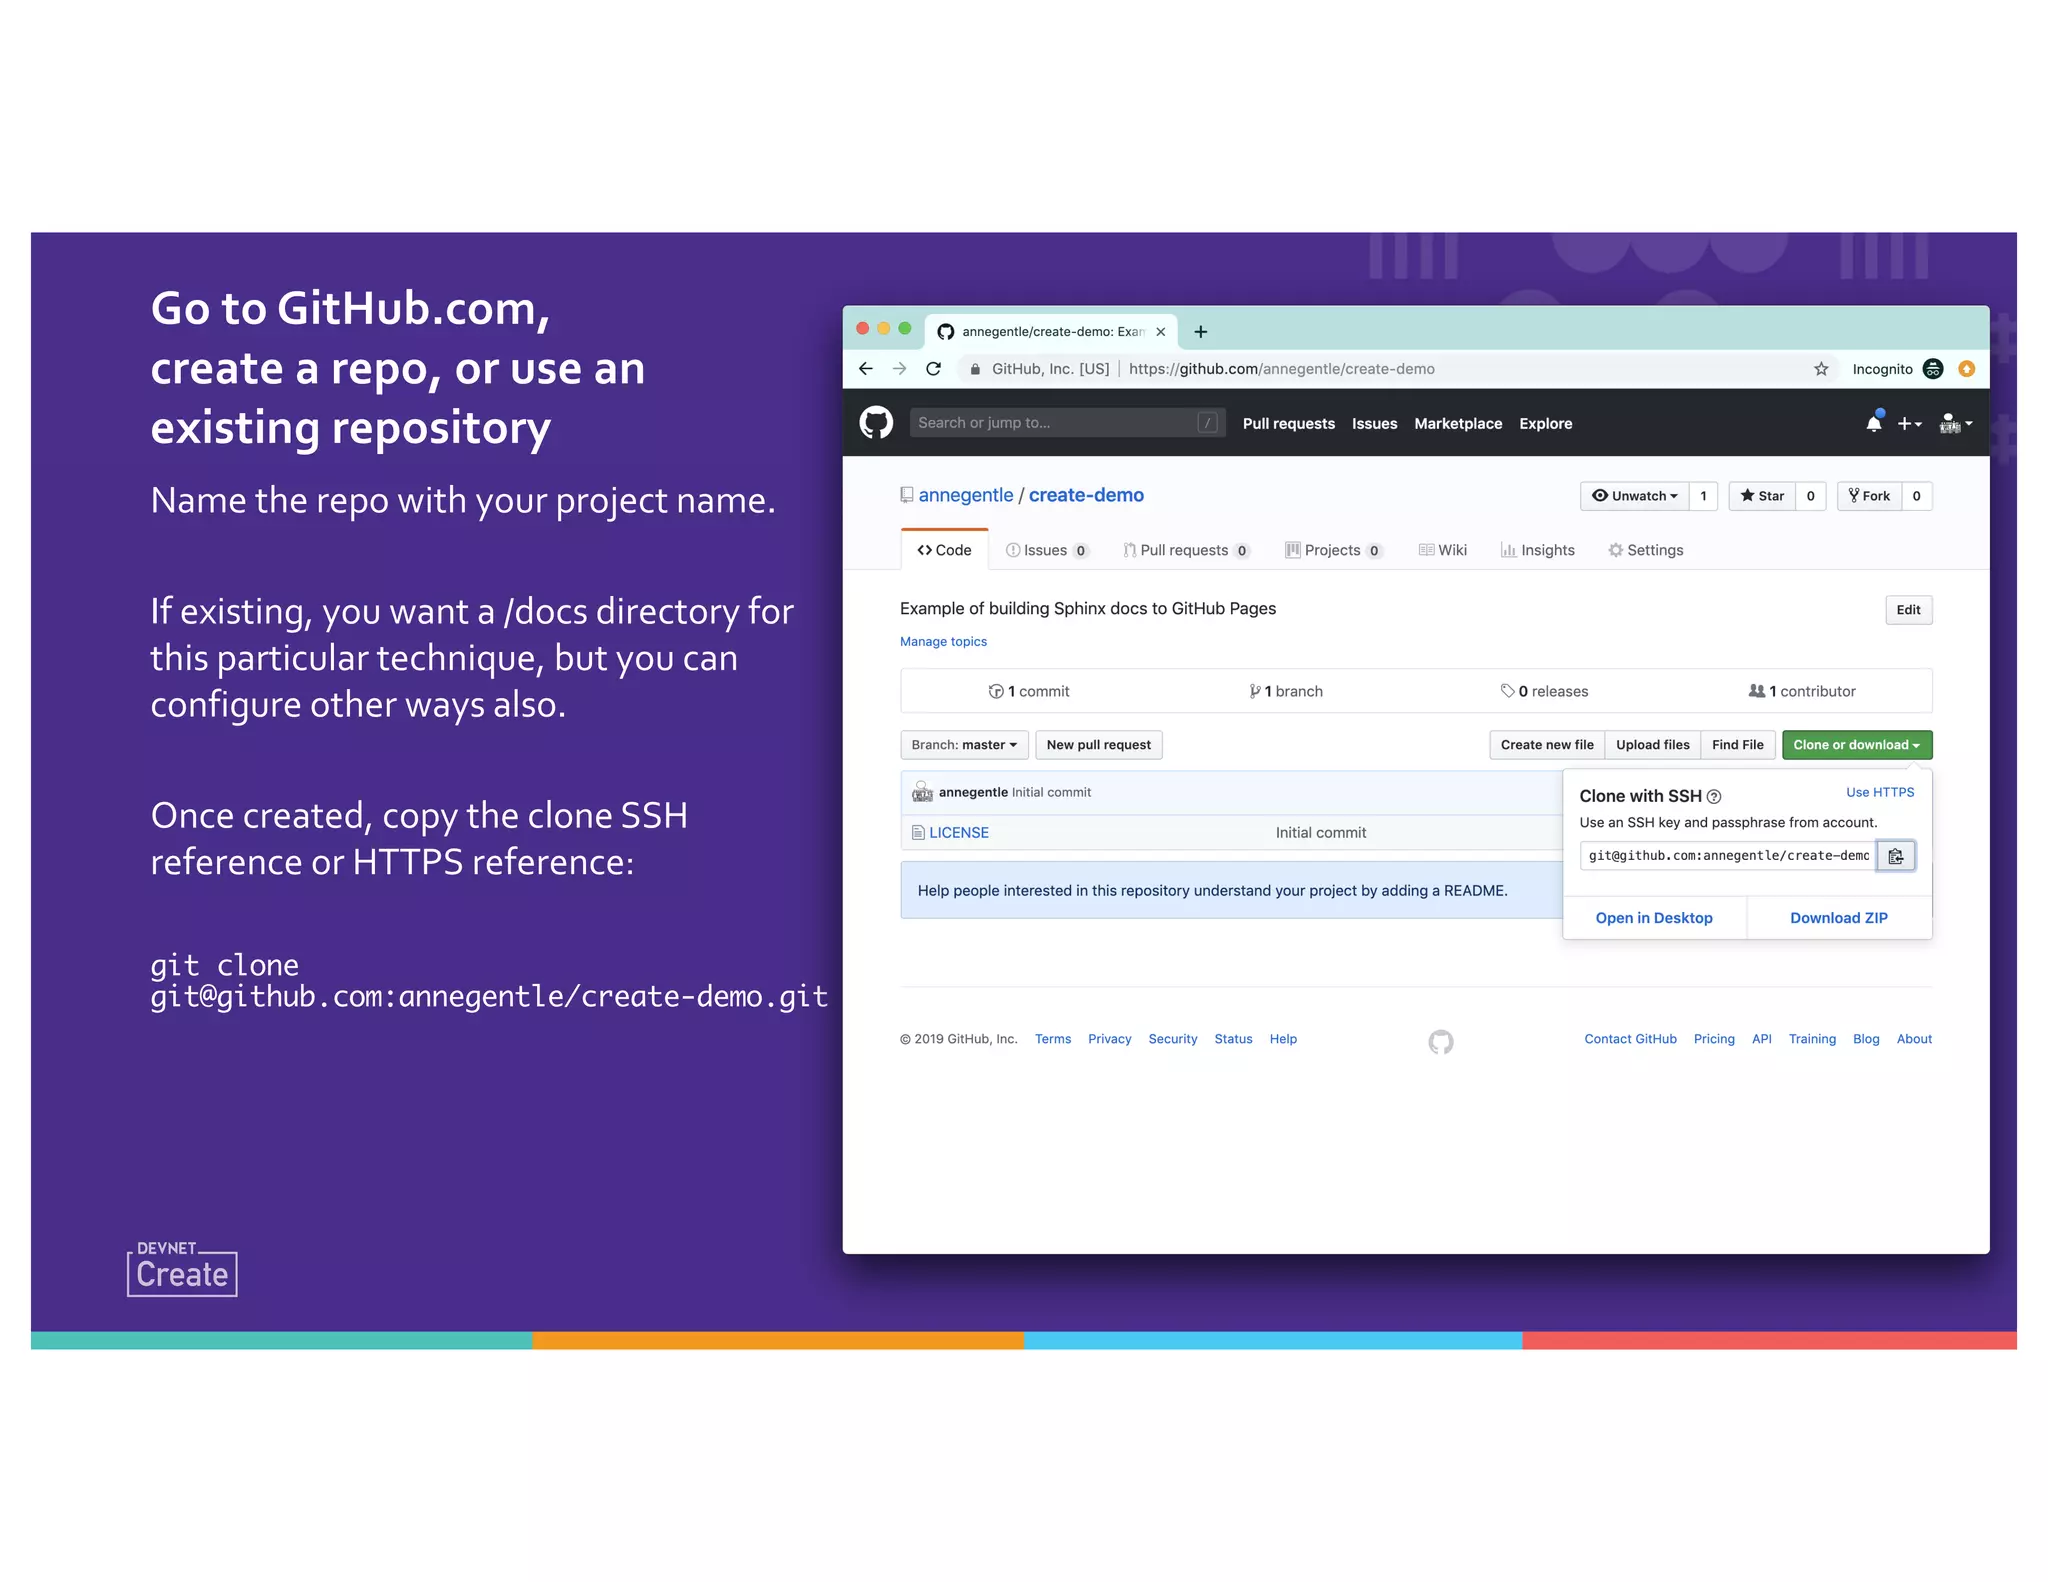Open the footer Security link

point(1173,1039)
